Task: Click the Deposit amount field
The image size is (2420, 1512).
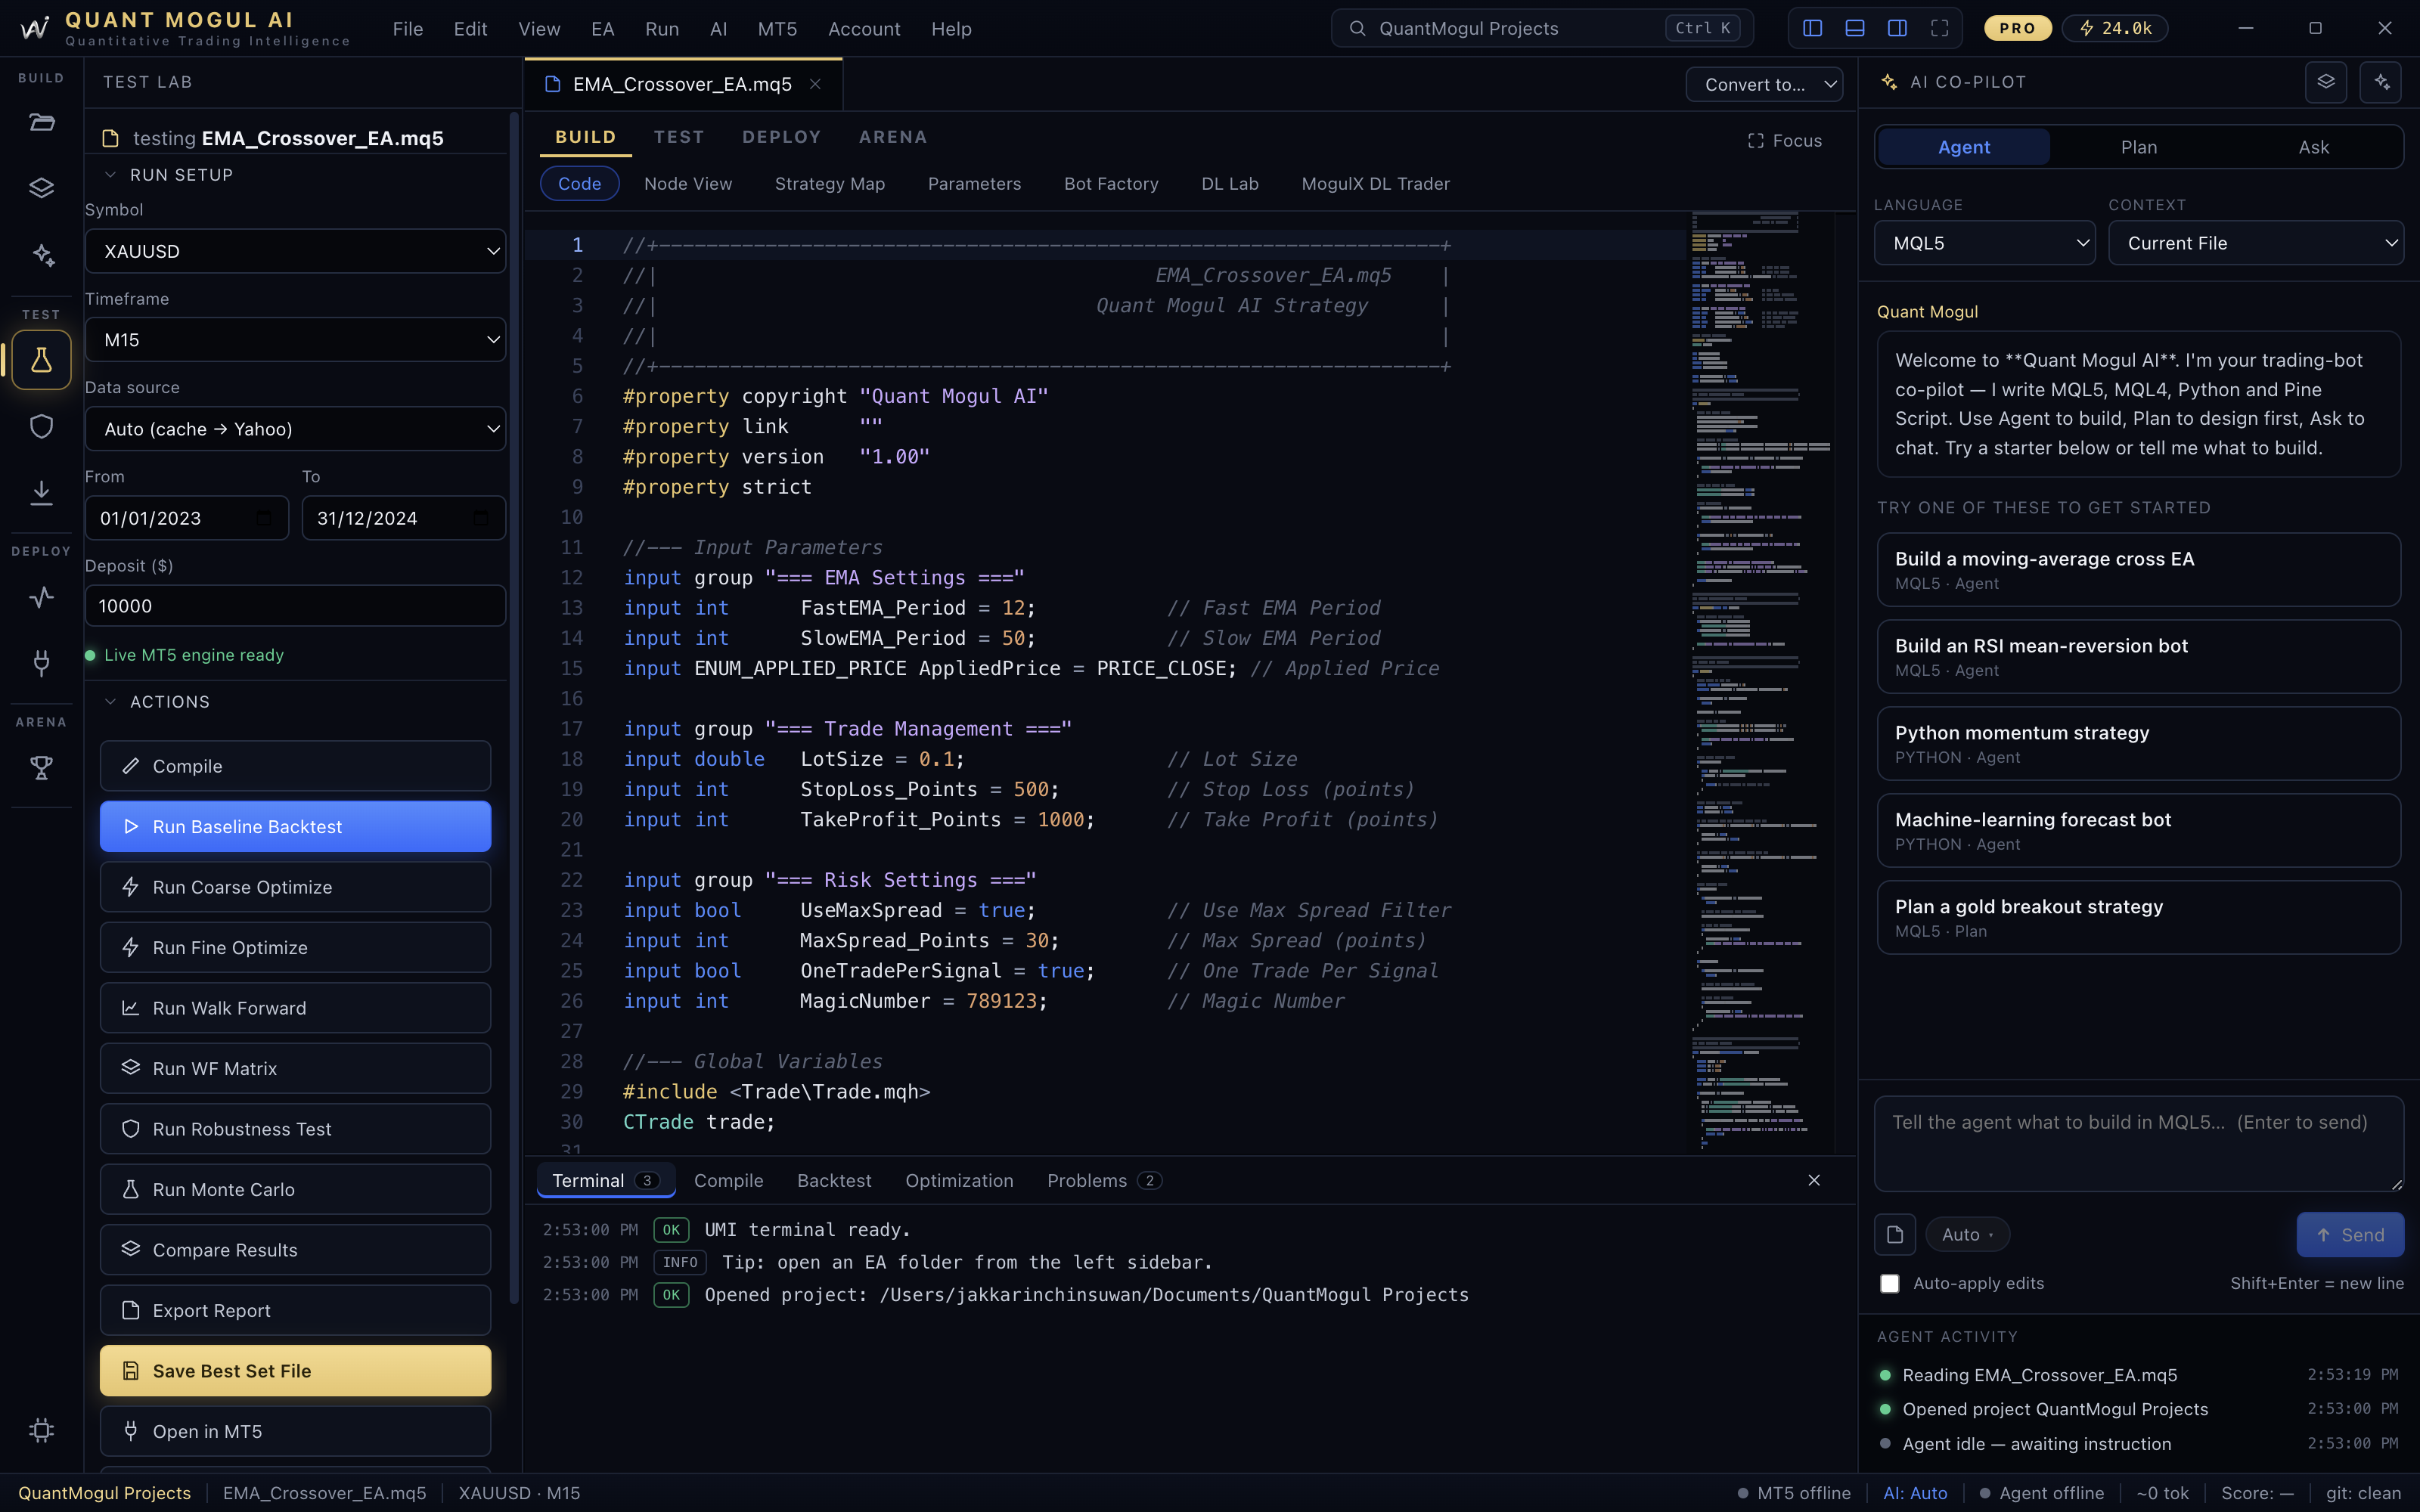Action: [295, 605]
